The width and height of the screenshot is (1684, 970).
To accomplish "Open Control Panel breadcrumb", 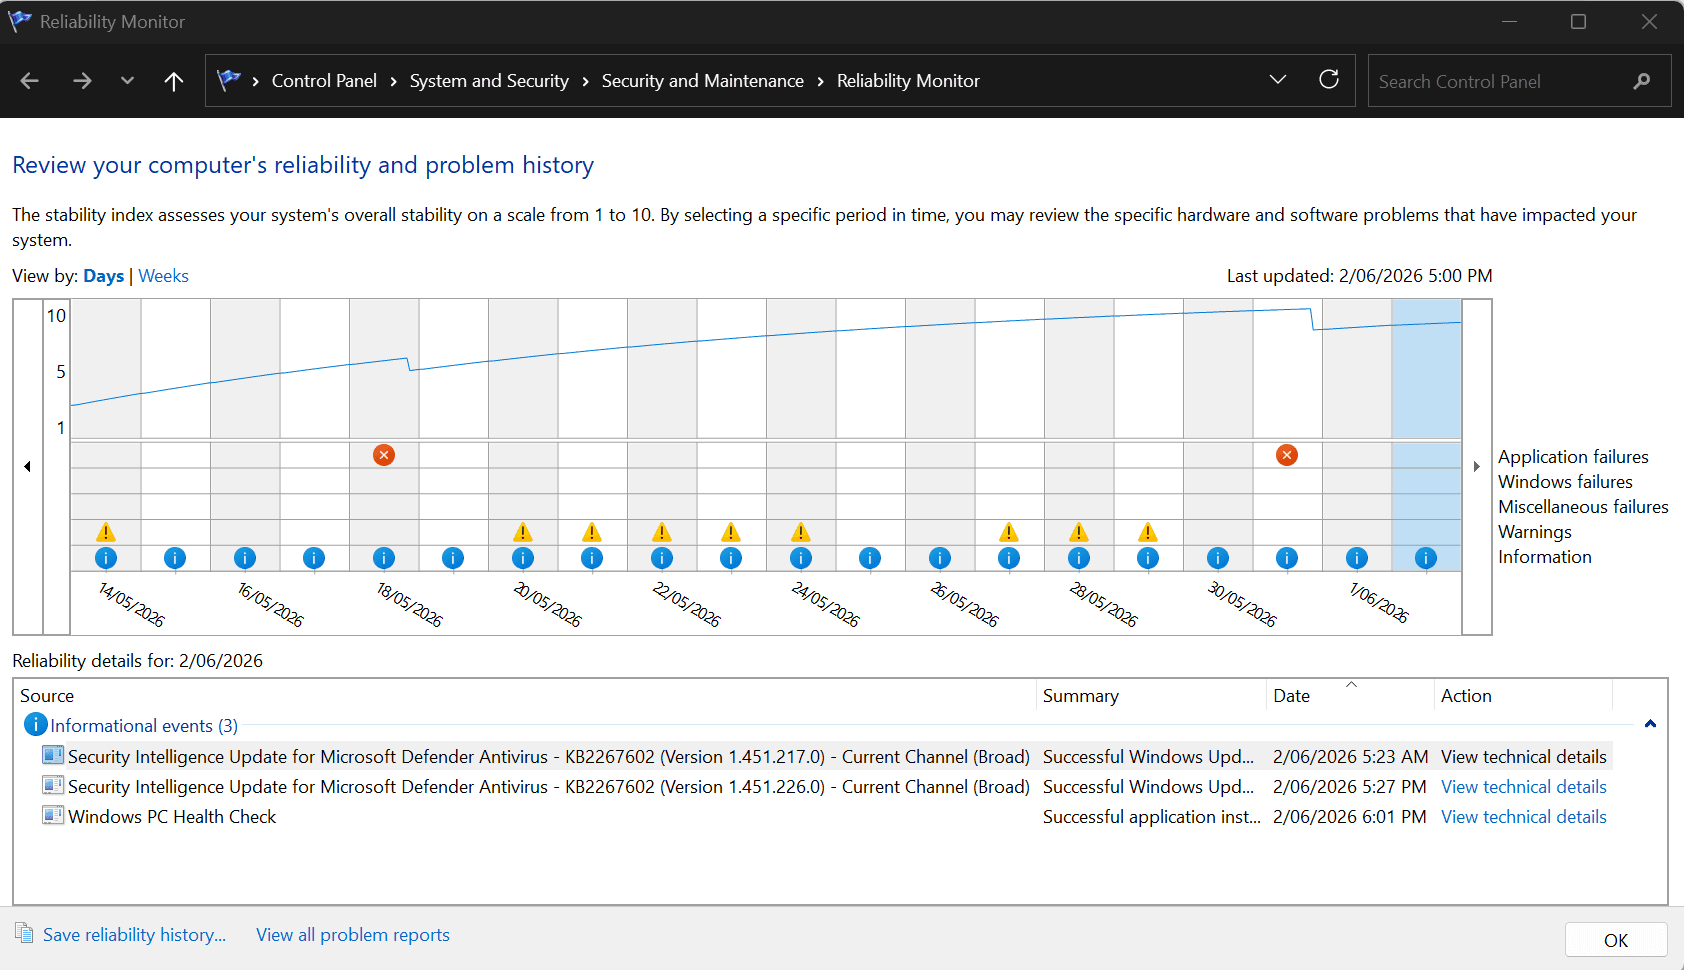I will pos(324,81).
